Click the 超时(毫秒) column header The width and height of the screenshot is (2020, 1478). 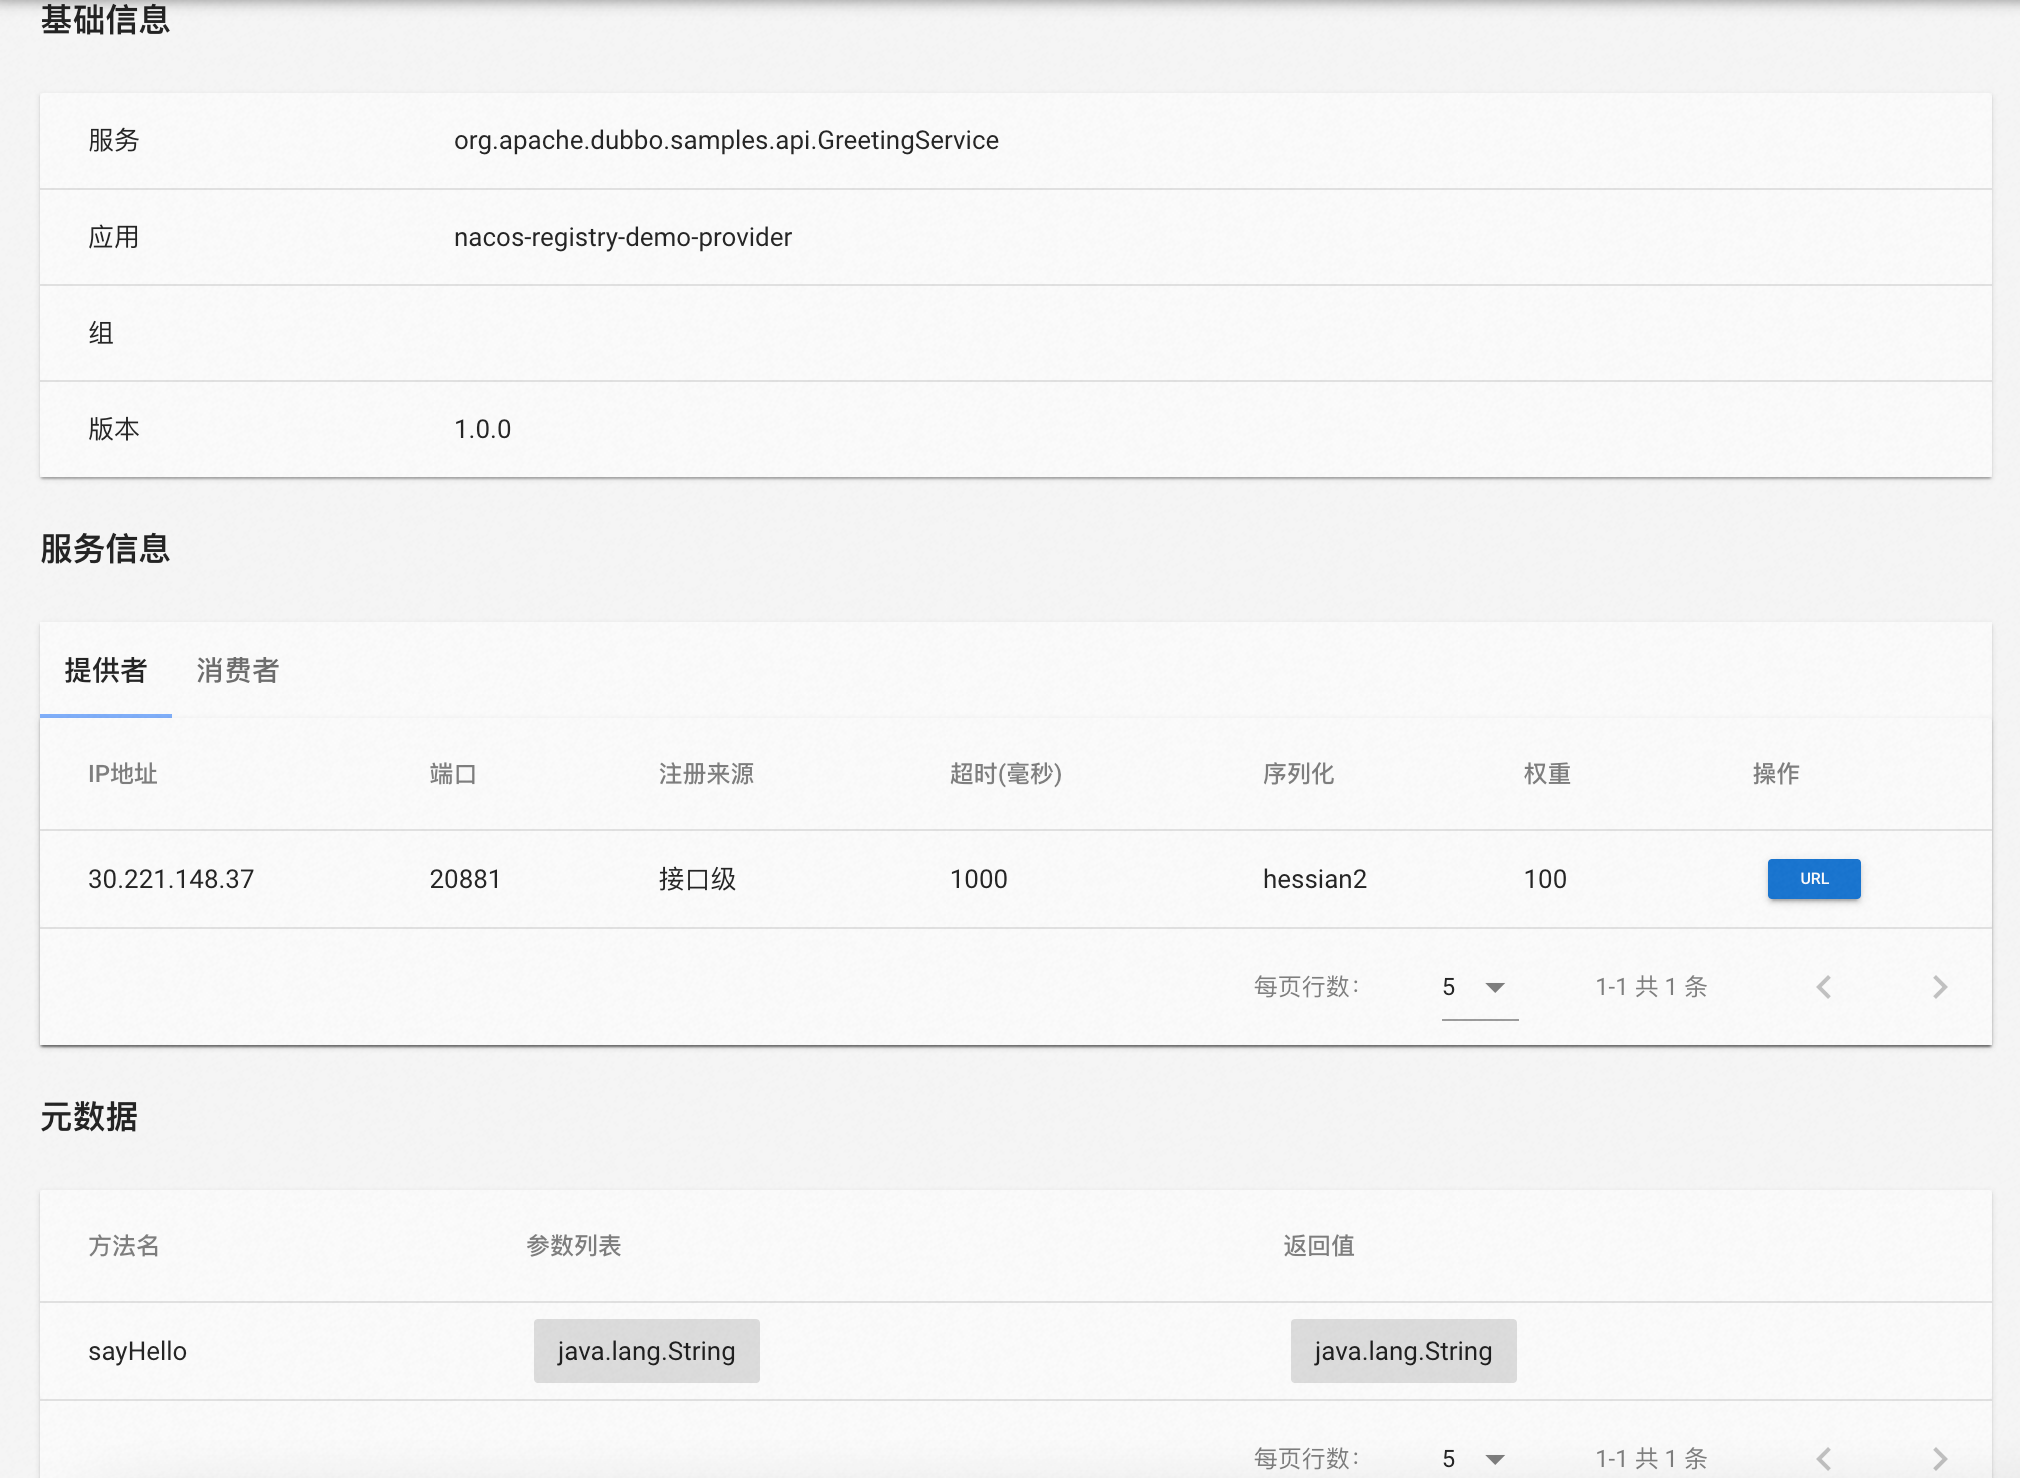(x=1006, y=773)
